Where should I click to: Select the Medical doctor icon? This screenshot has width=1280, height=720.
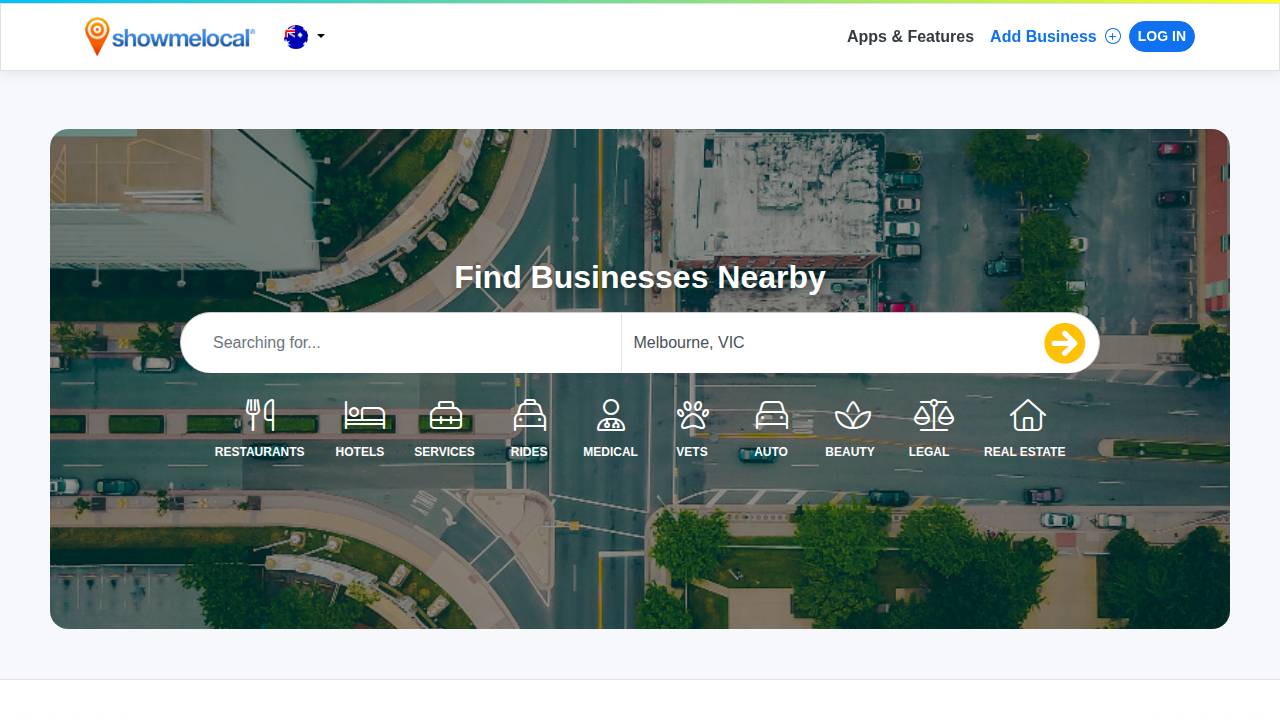[x=610, y=415]
